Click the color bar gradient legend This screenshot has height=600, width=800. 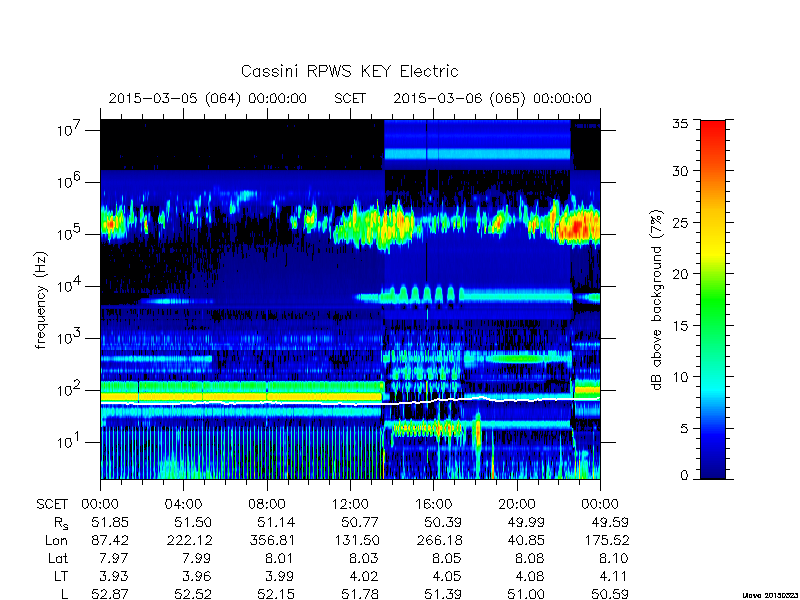[713, 299]
